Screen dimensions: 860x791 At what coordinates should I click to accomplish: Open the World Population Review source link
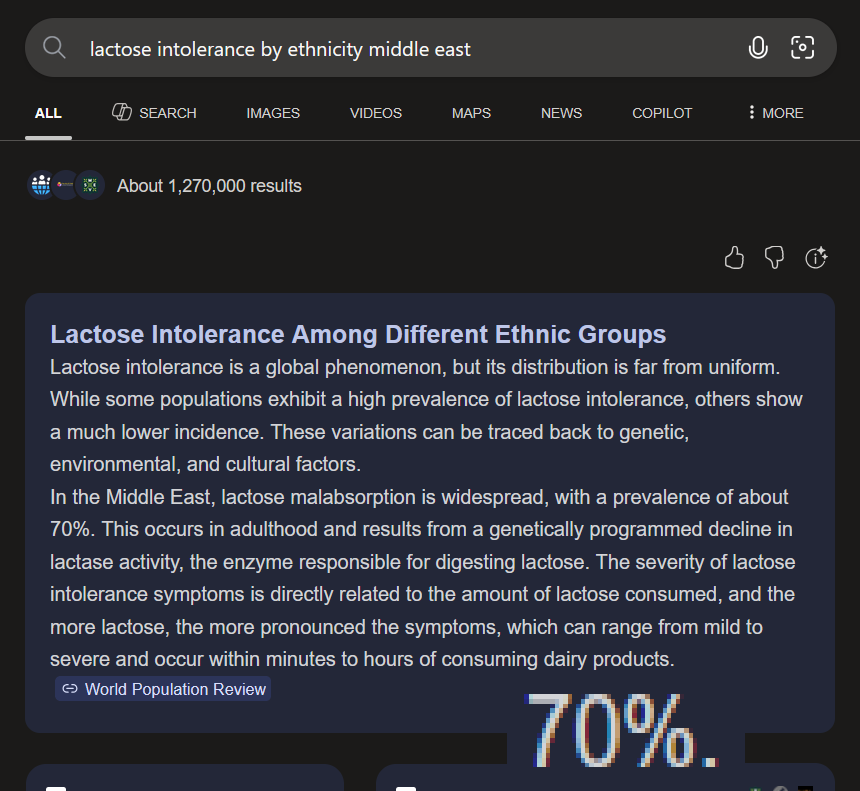(163, 688)
